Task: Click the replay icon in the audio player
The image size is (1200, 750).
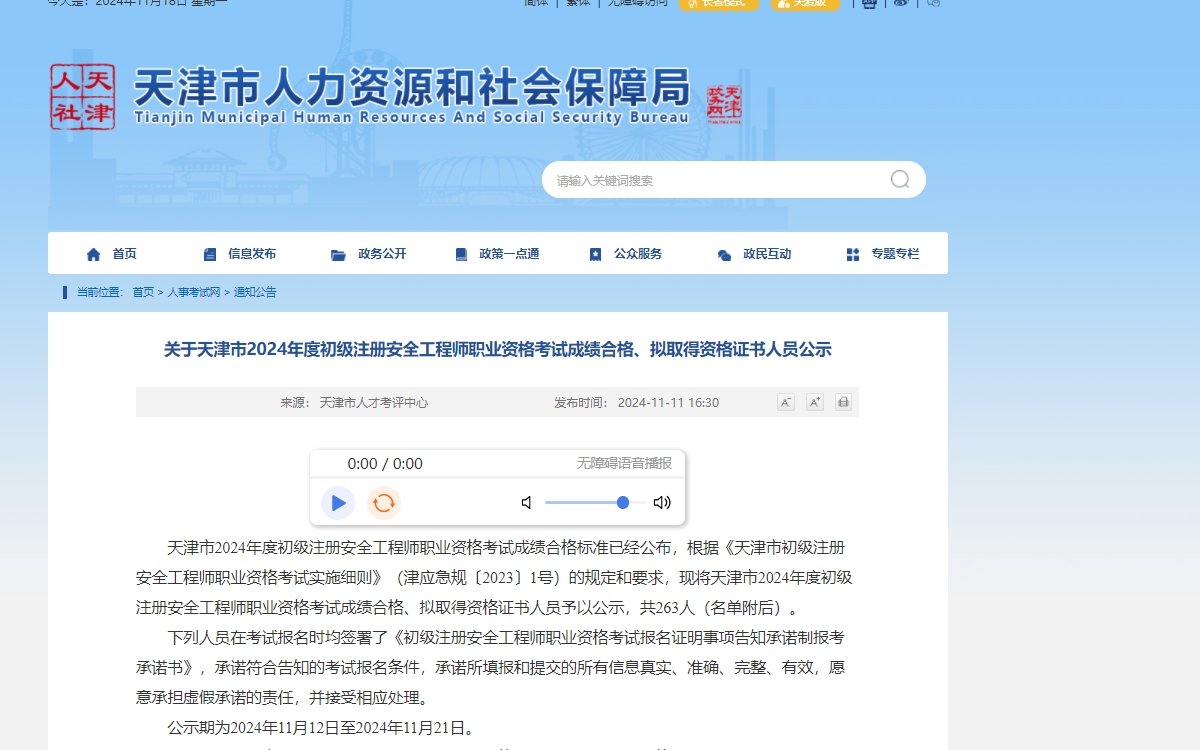Action: [x=383, y=503]
